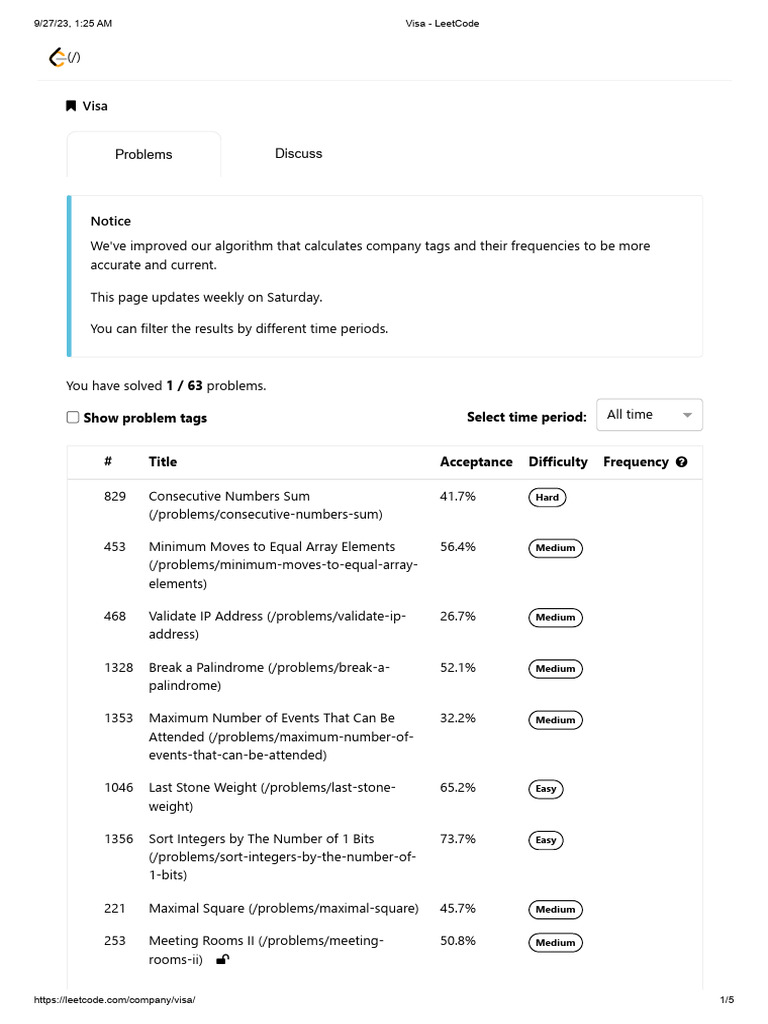Click the Medium badge for Maximal Square
Image resolution: width=768 pixels, height=1024 pixels.
pyautogui.click(x=555, y=910)
